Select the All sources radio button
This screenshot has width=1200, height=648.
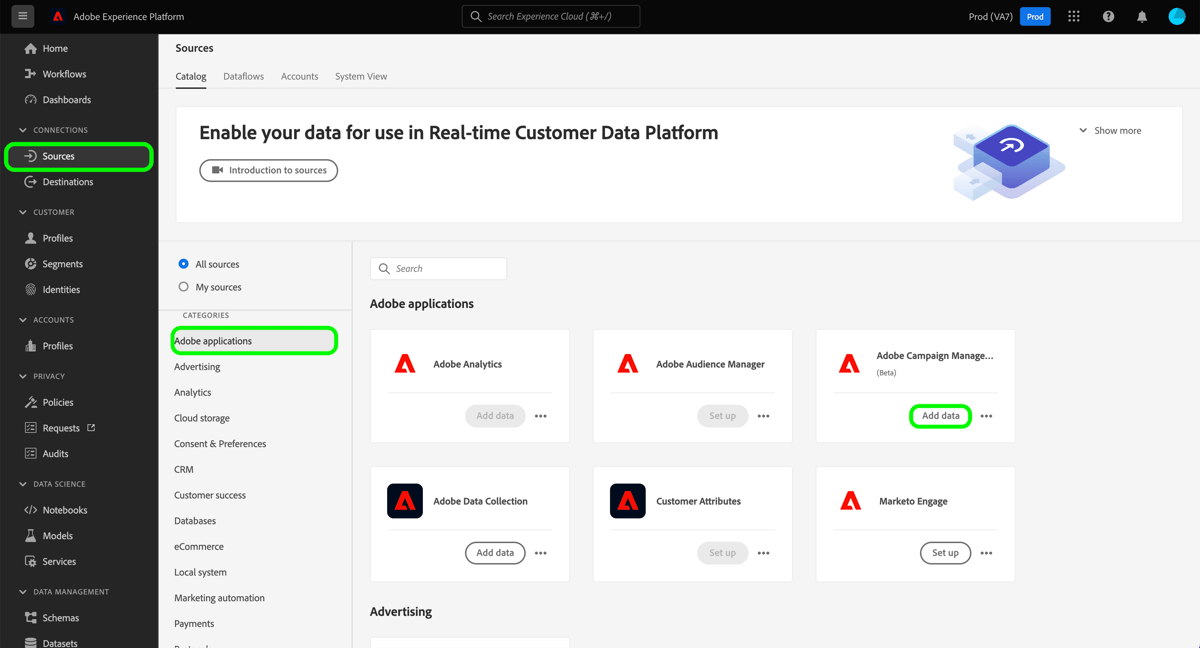[x=183, y=263]
